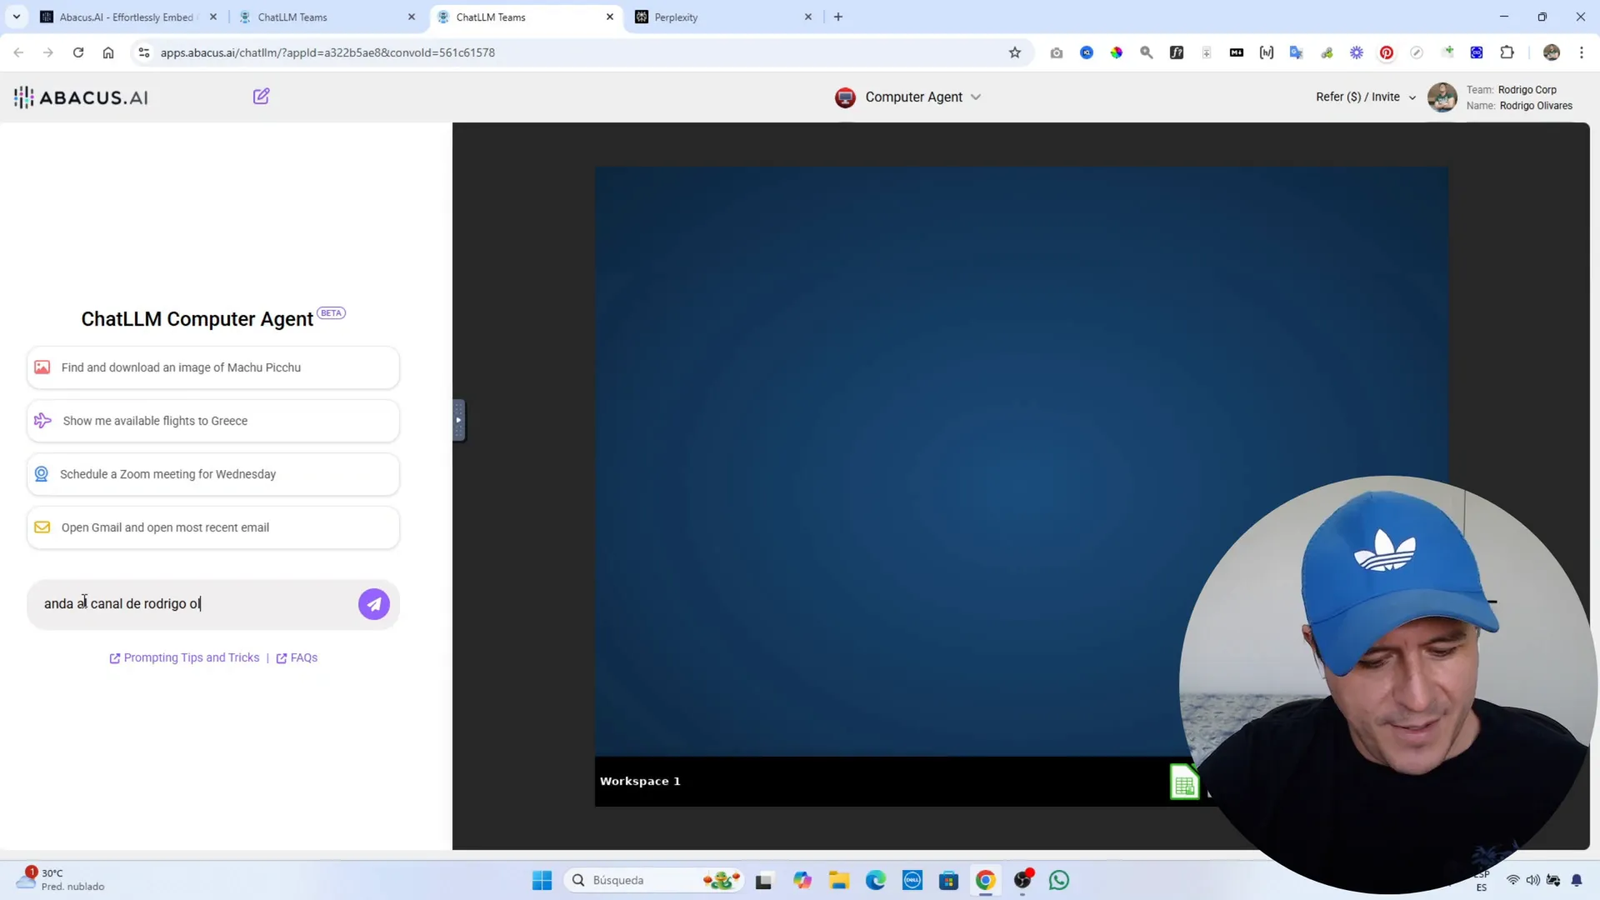Click the Rodrigo Olivares profile avatar
Image resolution: width=1600 pixels, height=900 pixels.
click(x=1441, y=97)
